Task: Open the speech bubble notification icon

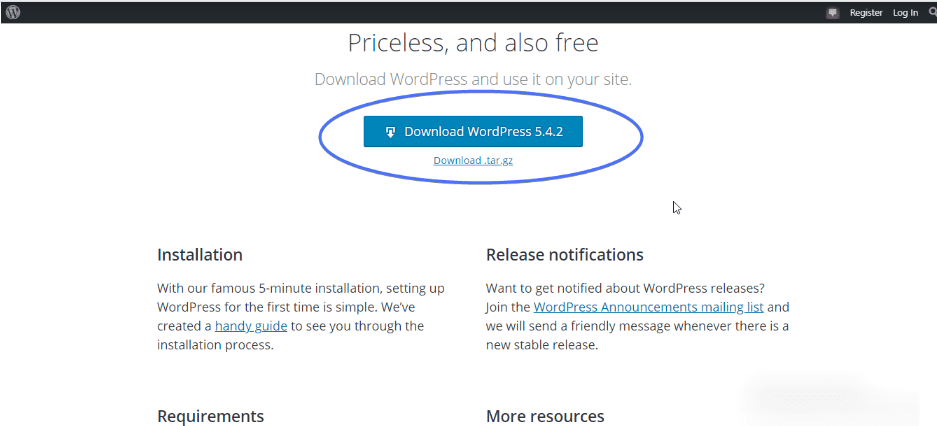Action: coord(832,13)
